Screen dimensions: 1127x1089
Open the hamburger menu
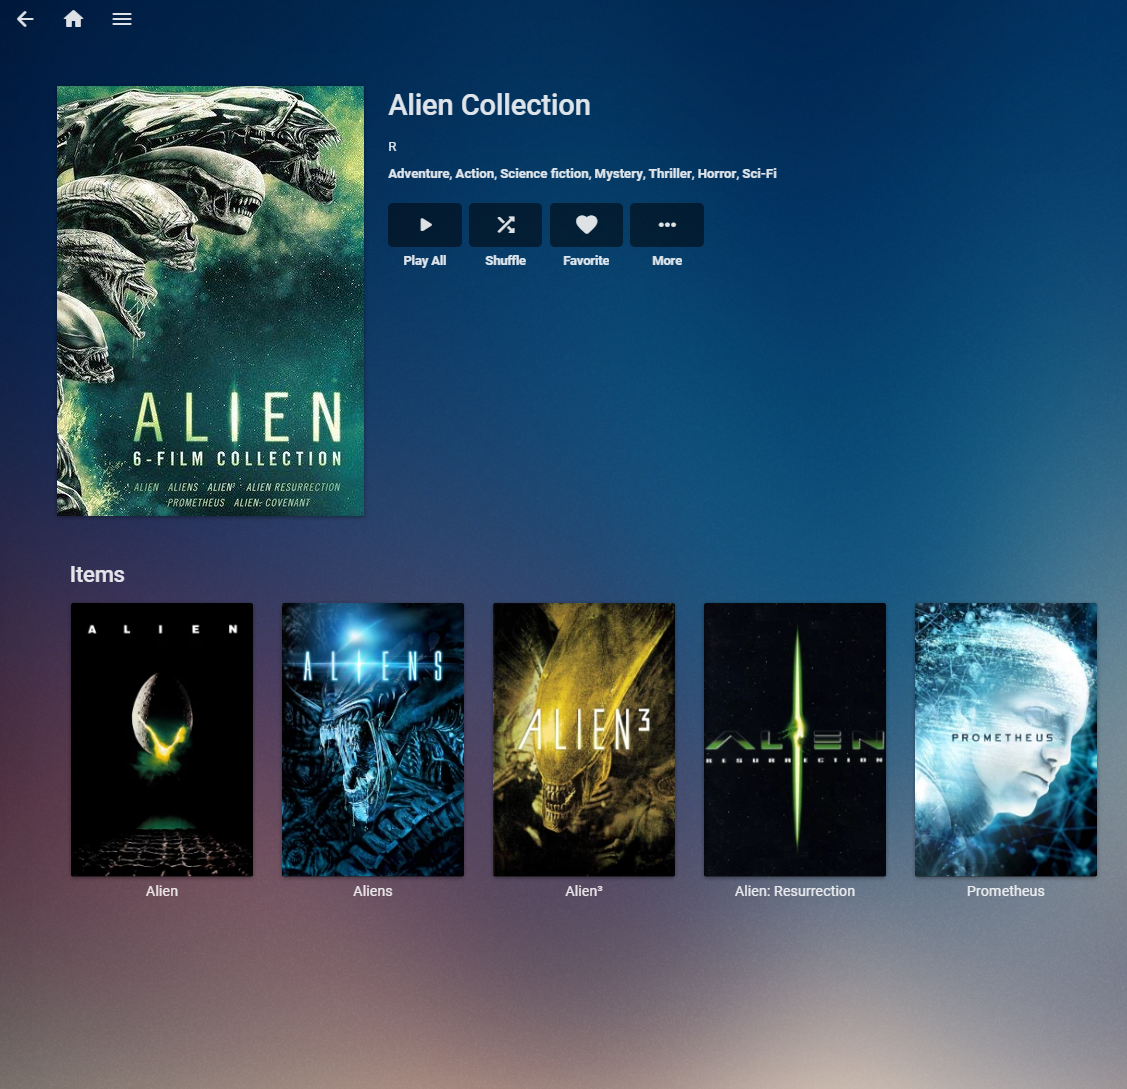click(121, 19)
